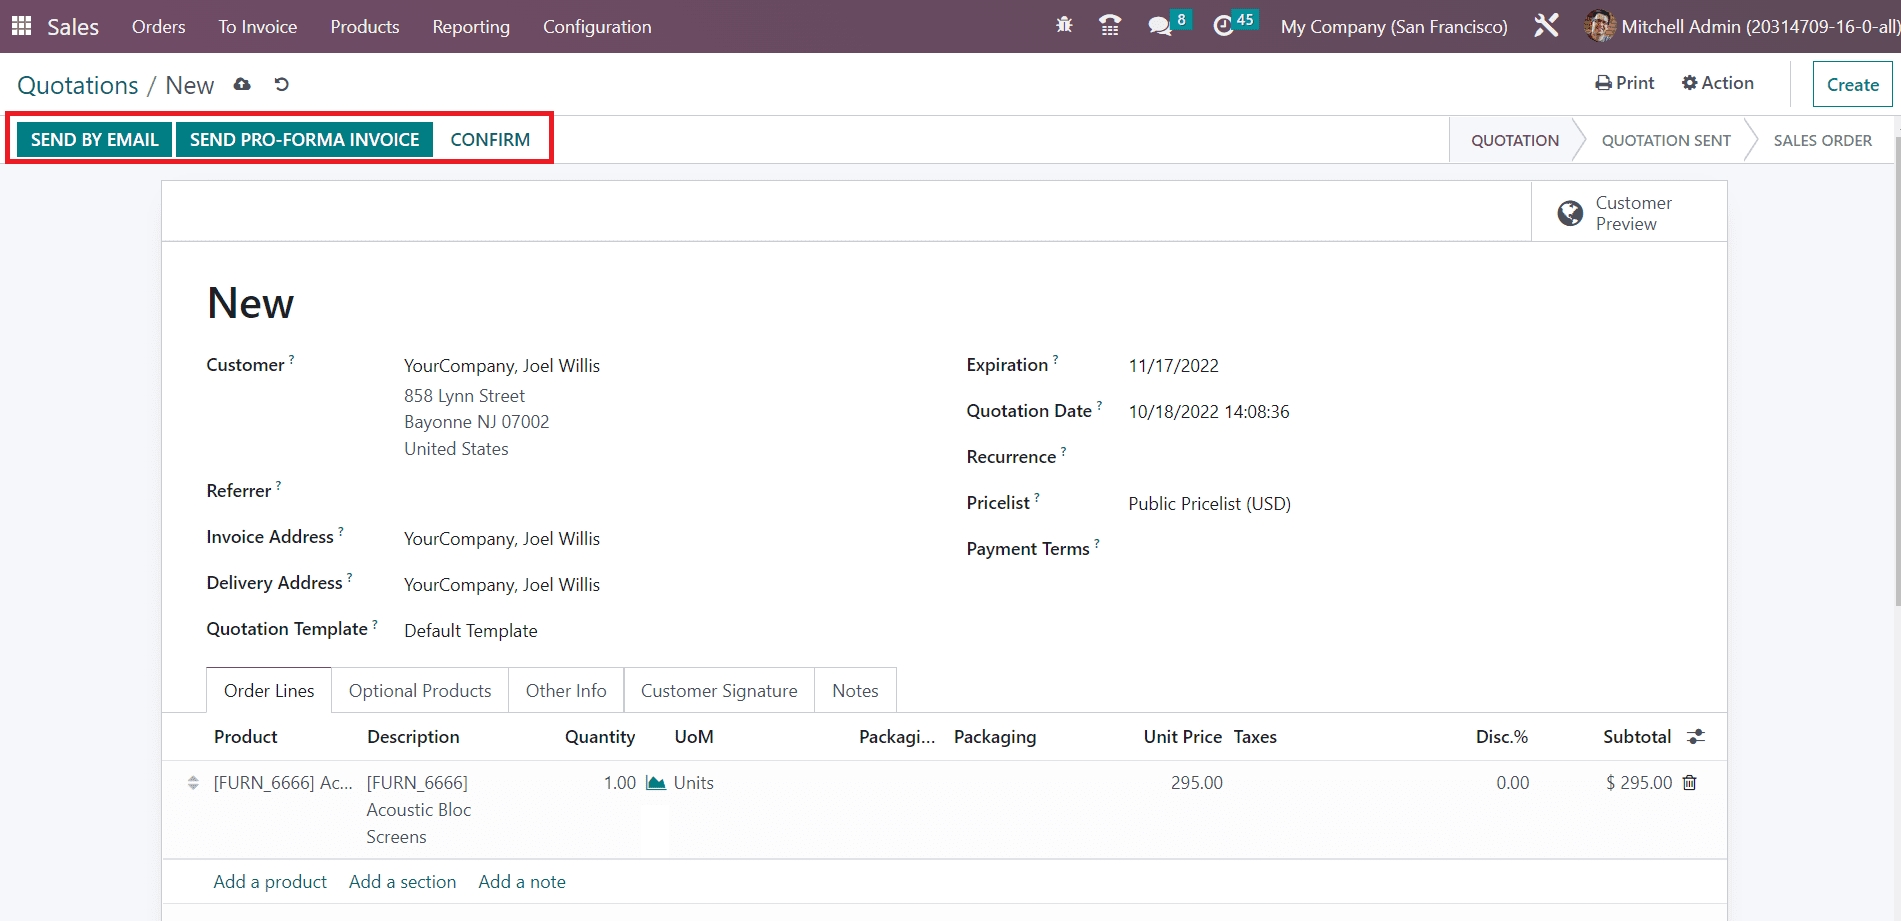Open the apps grid menu icon
The width and height of the screenshot is (1901, 921).
(x=21, y=26)
